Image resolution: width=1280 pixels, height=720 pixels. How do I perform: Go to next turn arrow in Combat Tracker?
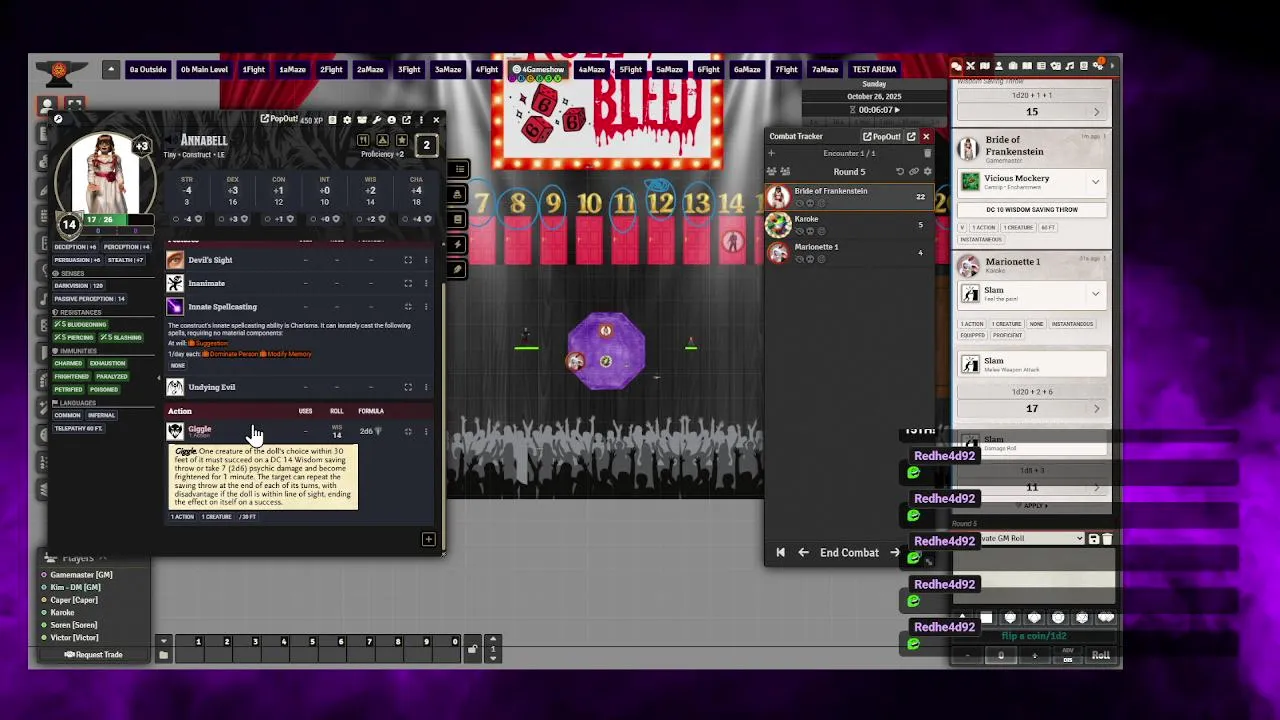click(x=895, y=552)
